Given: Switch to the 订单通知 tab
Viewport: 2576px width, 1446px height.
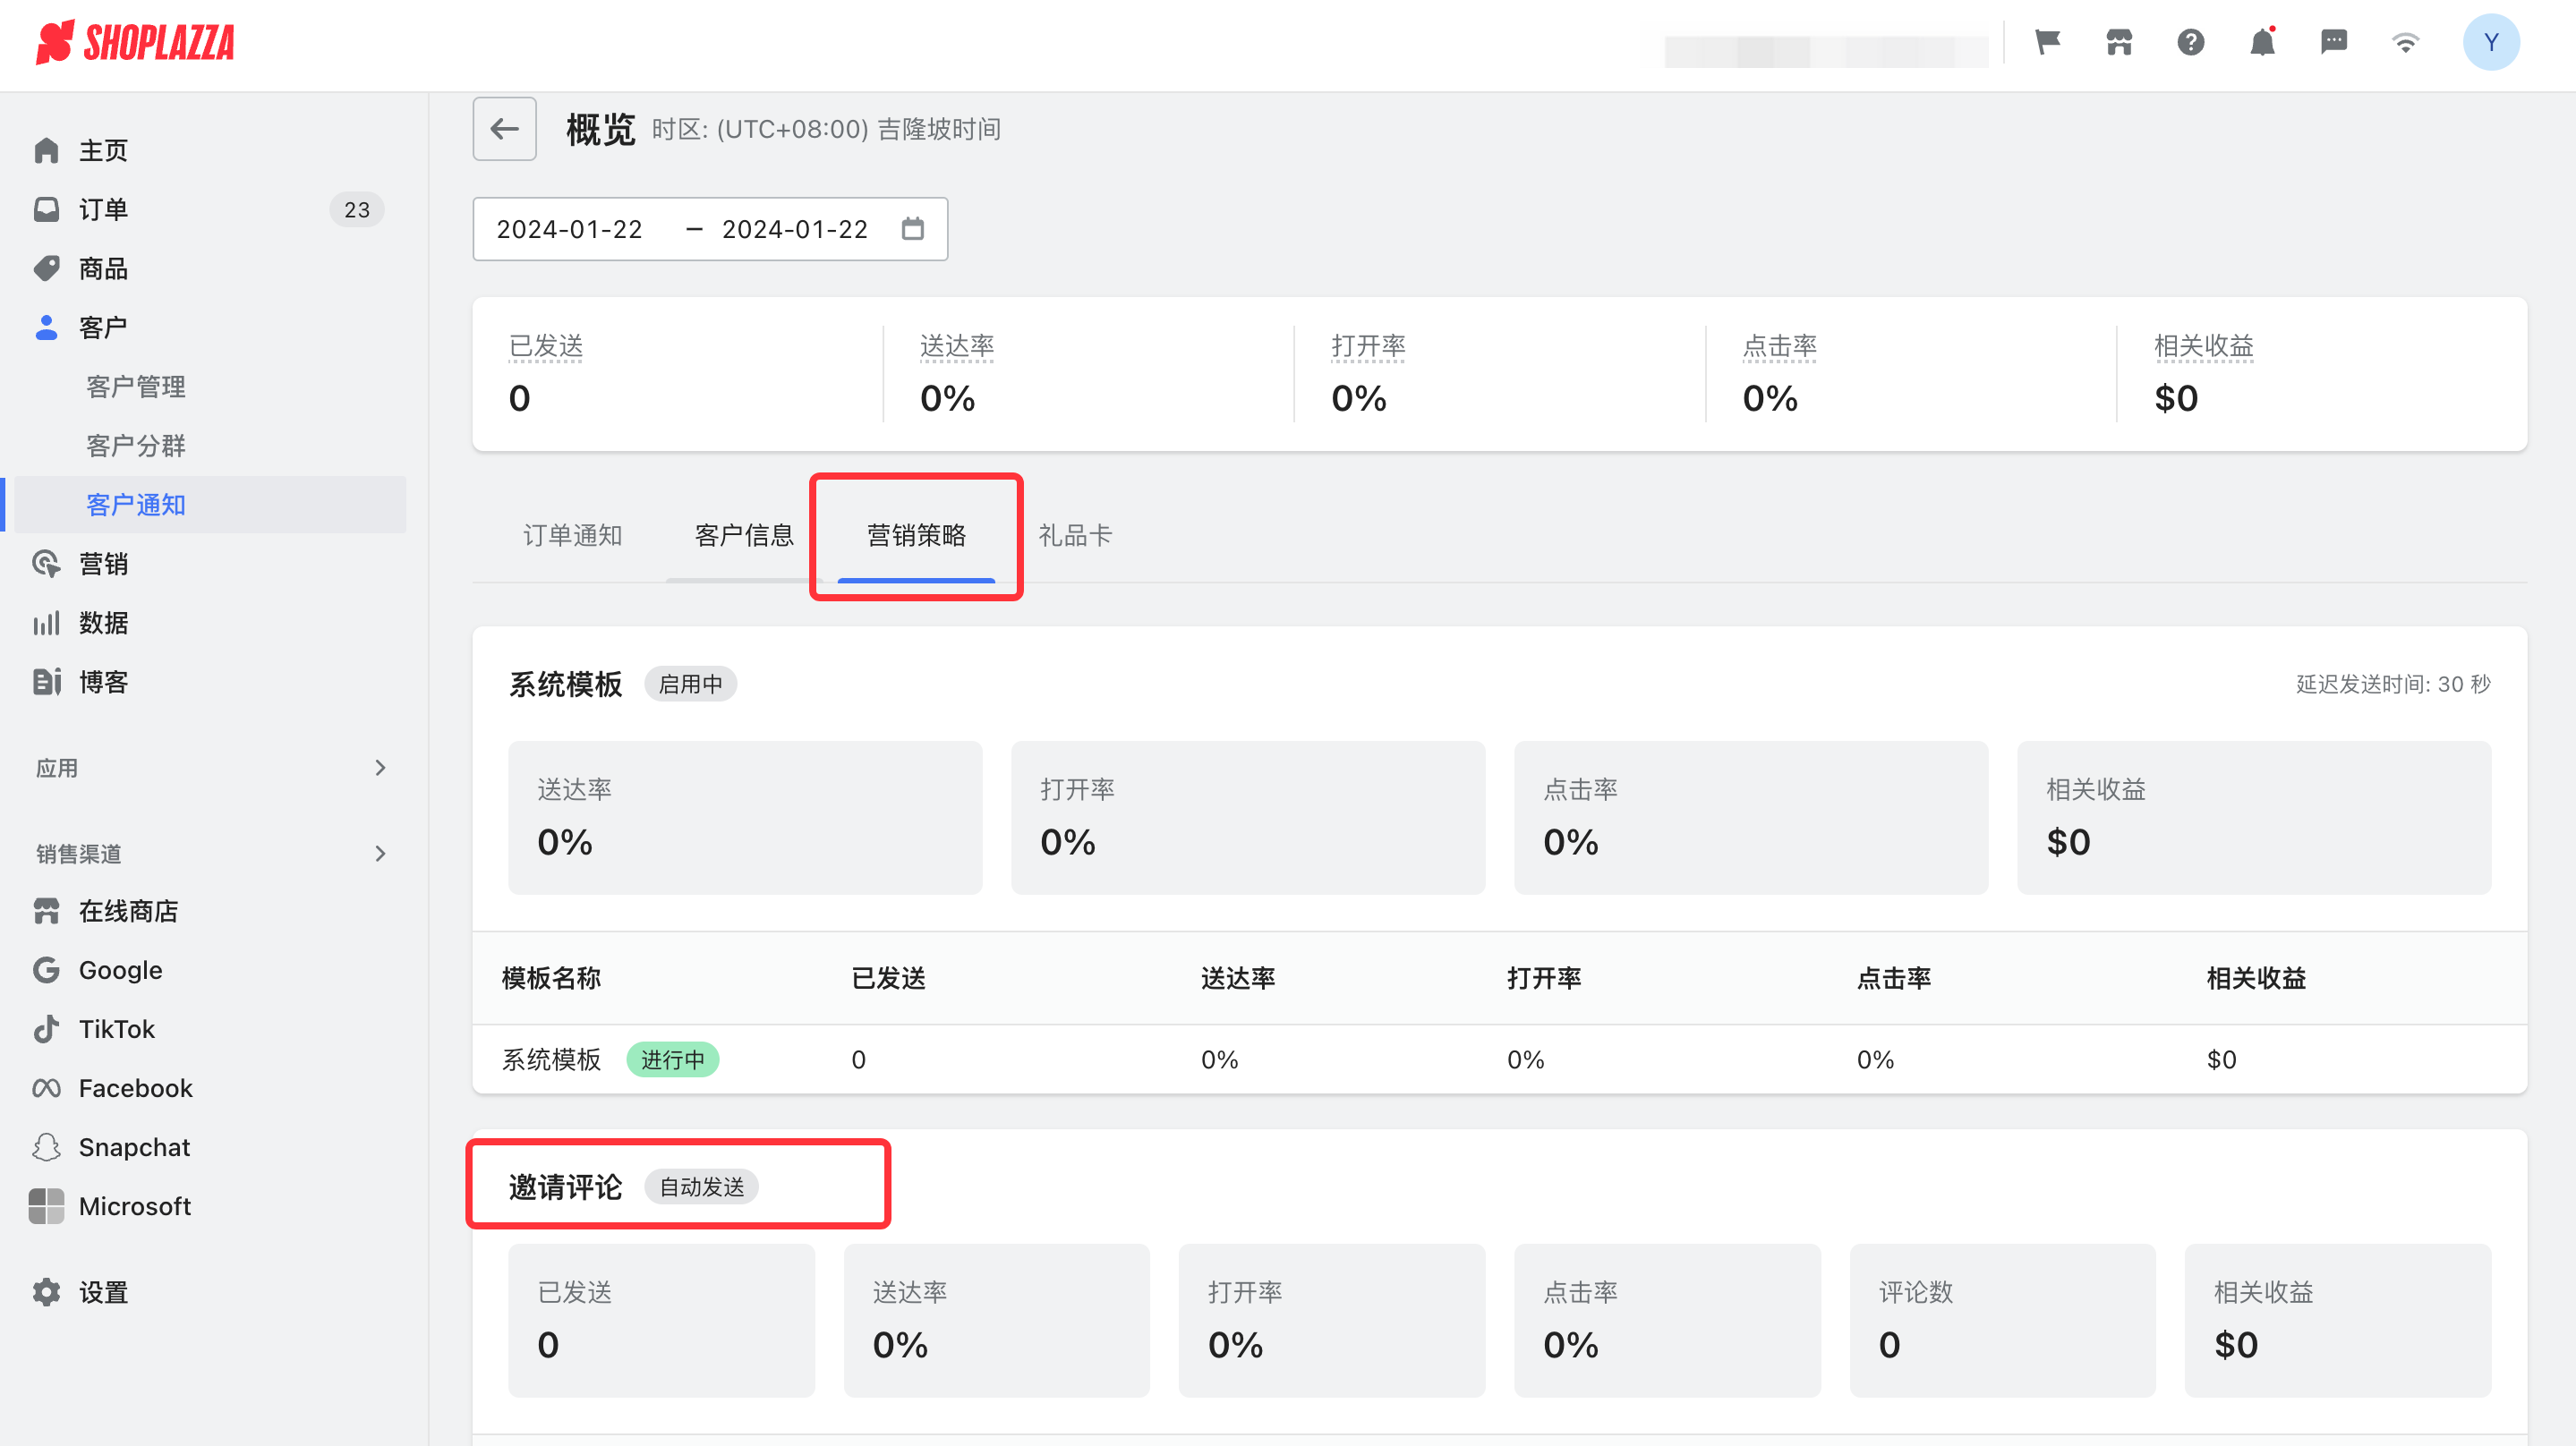Looking at the screenshot, I should pyautogui.click(x=571, y=536).
